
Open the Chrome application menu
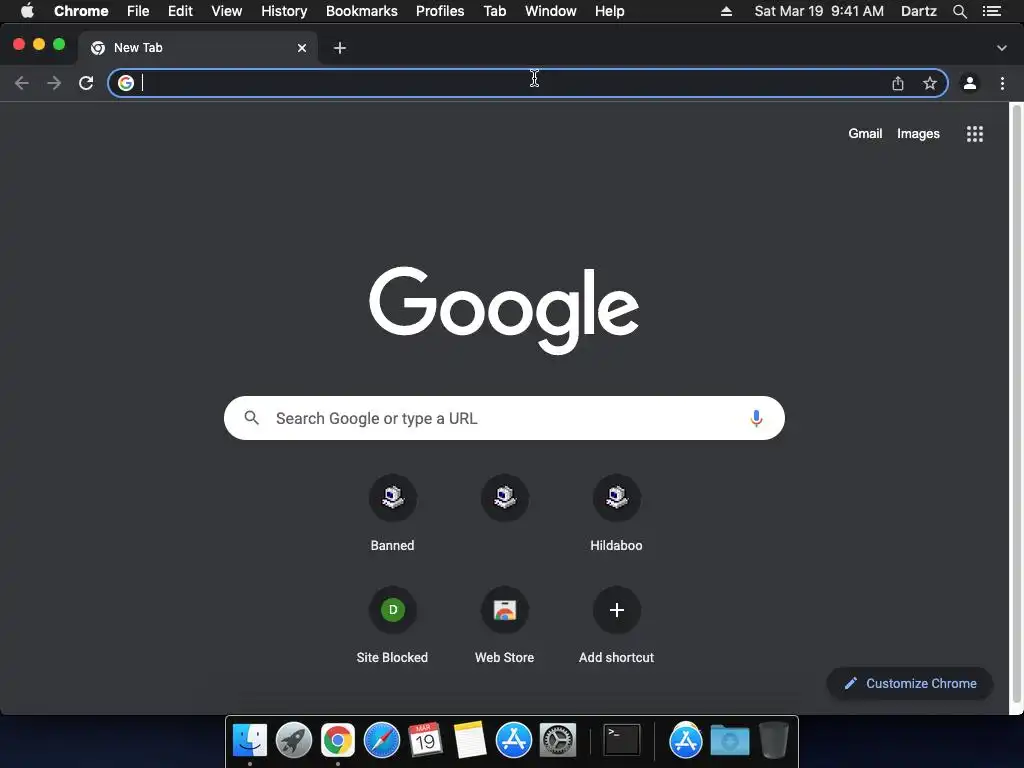(81, 11)
